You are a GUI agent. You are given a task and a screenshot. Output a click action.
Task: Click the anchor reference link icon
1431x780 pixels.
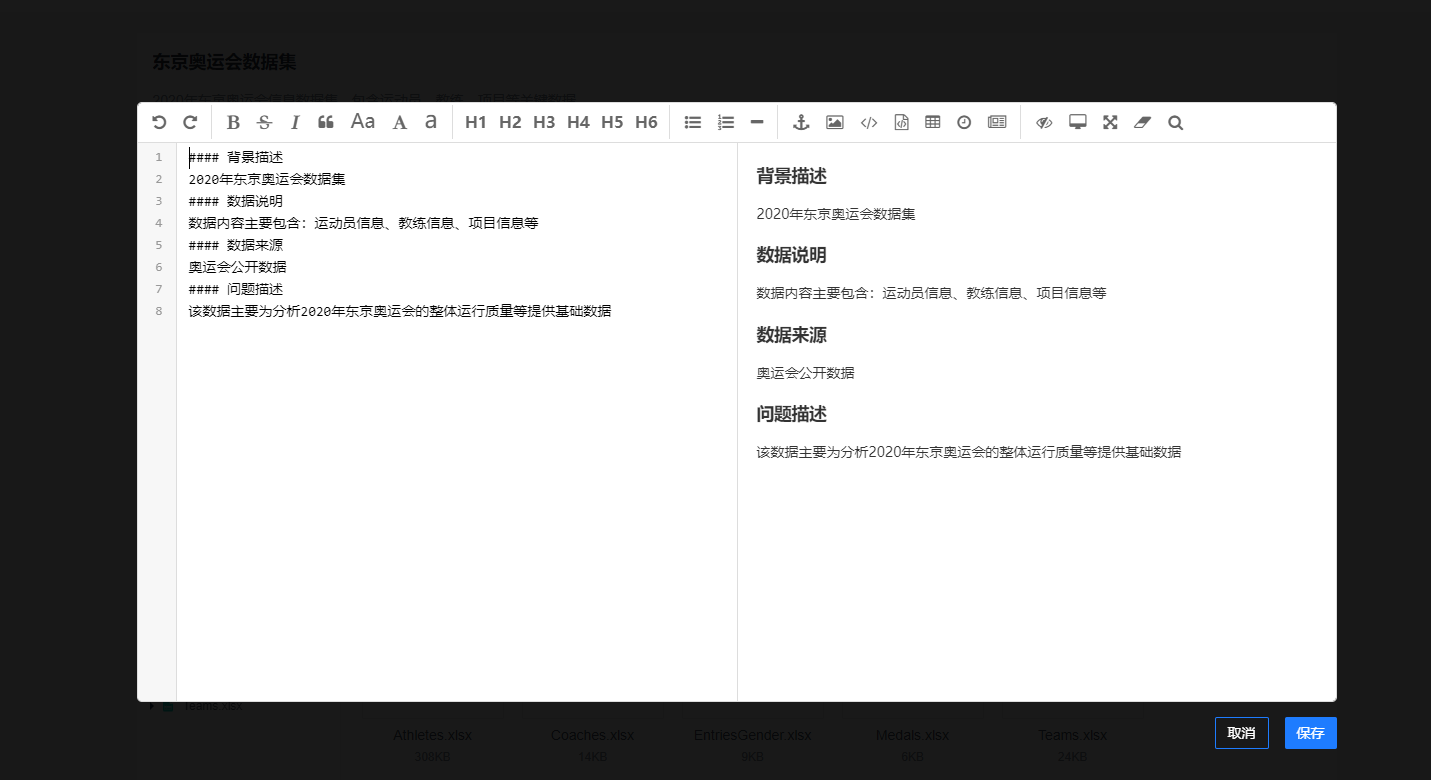[x=801, y=122]
